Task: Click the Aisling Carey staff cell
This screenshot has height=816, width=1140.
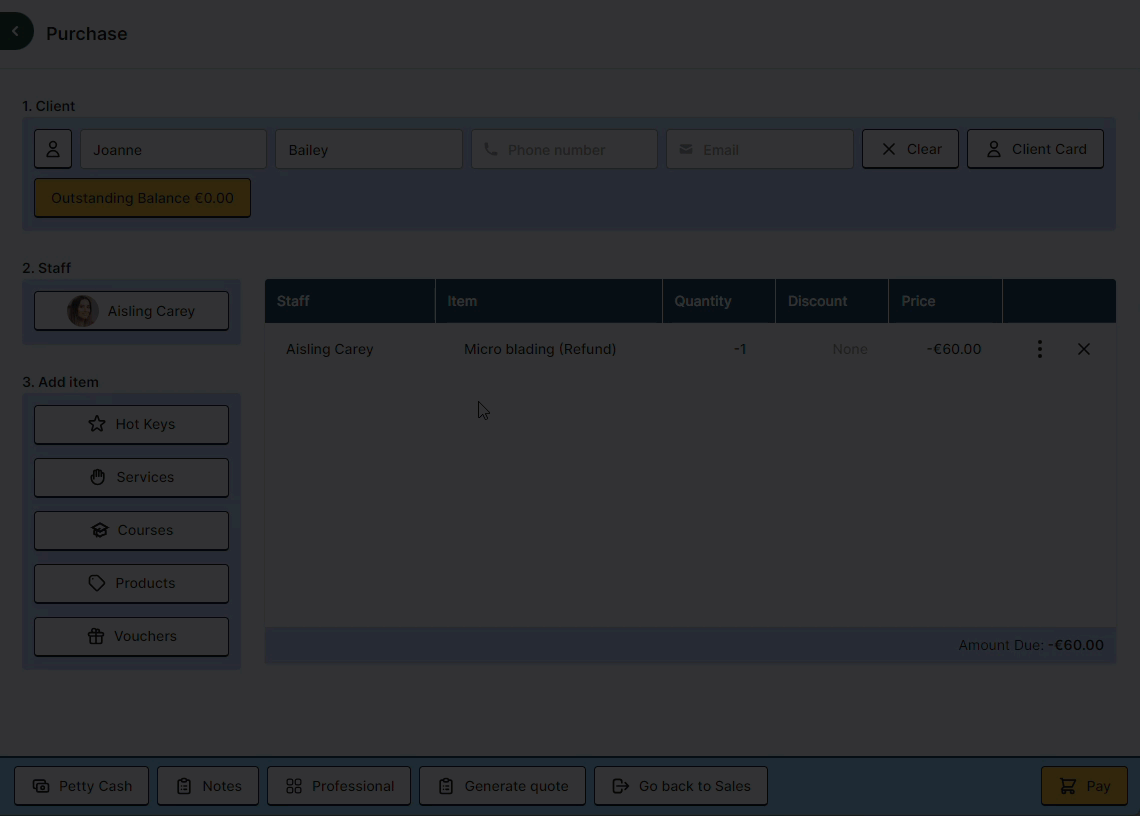Action: coord(329,349)
